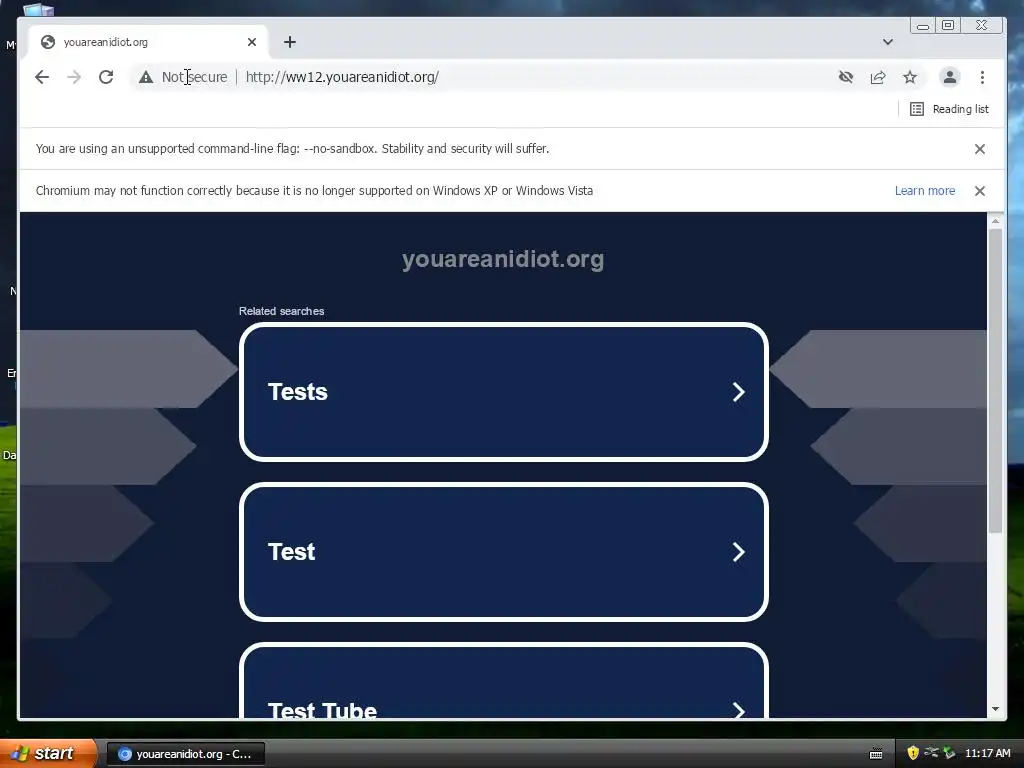Open the share page icon
This screenshot has height=768, width=1024.
[878, 77]
